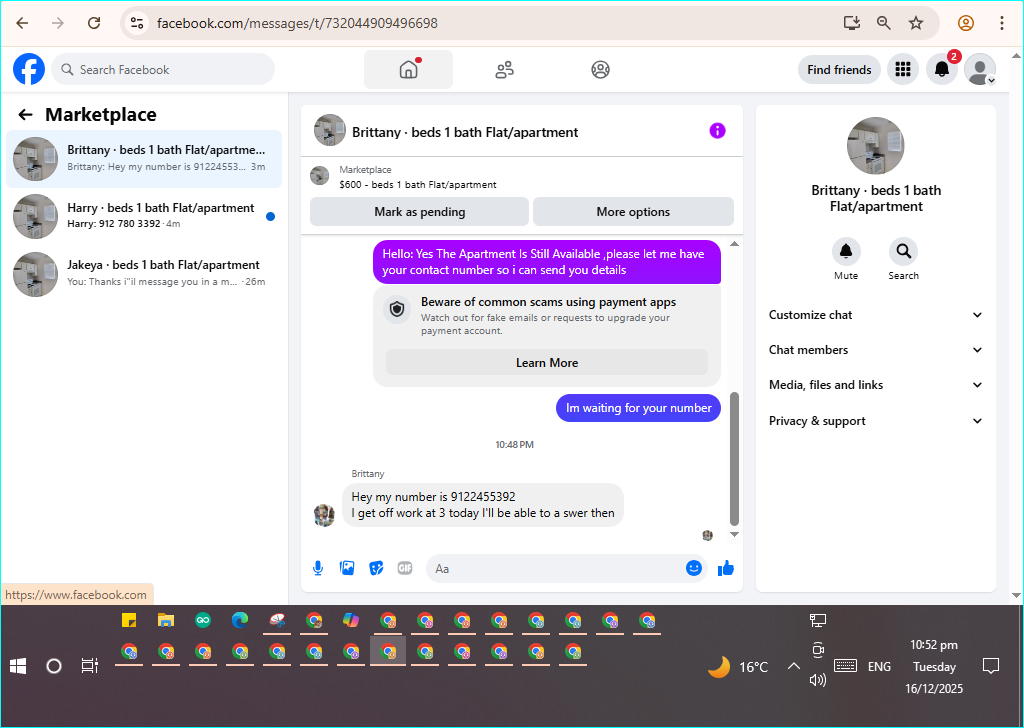
Task: Click chat scroll up arrow
Action: (734, 244)
